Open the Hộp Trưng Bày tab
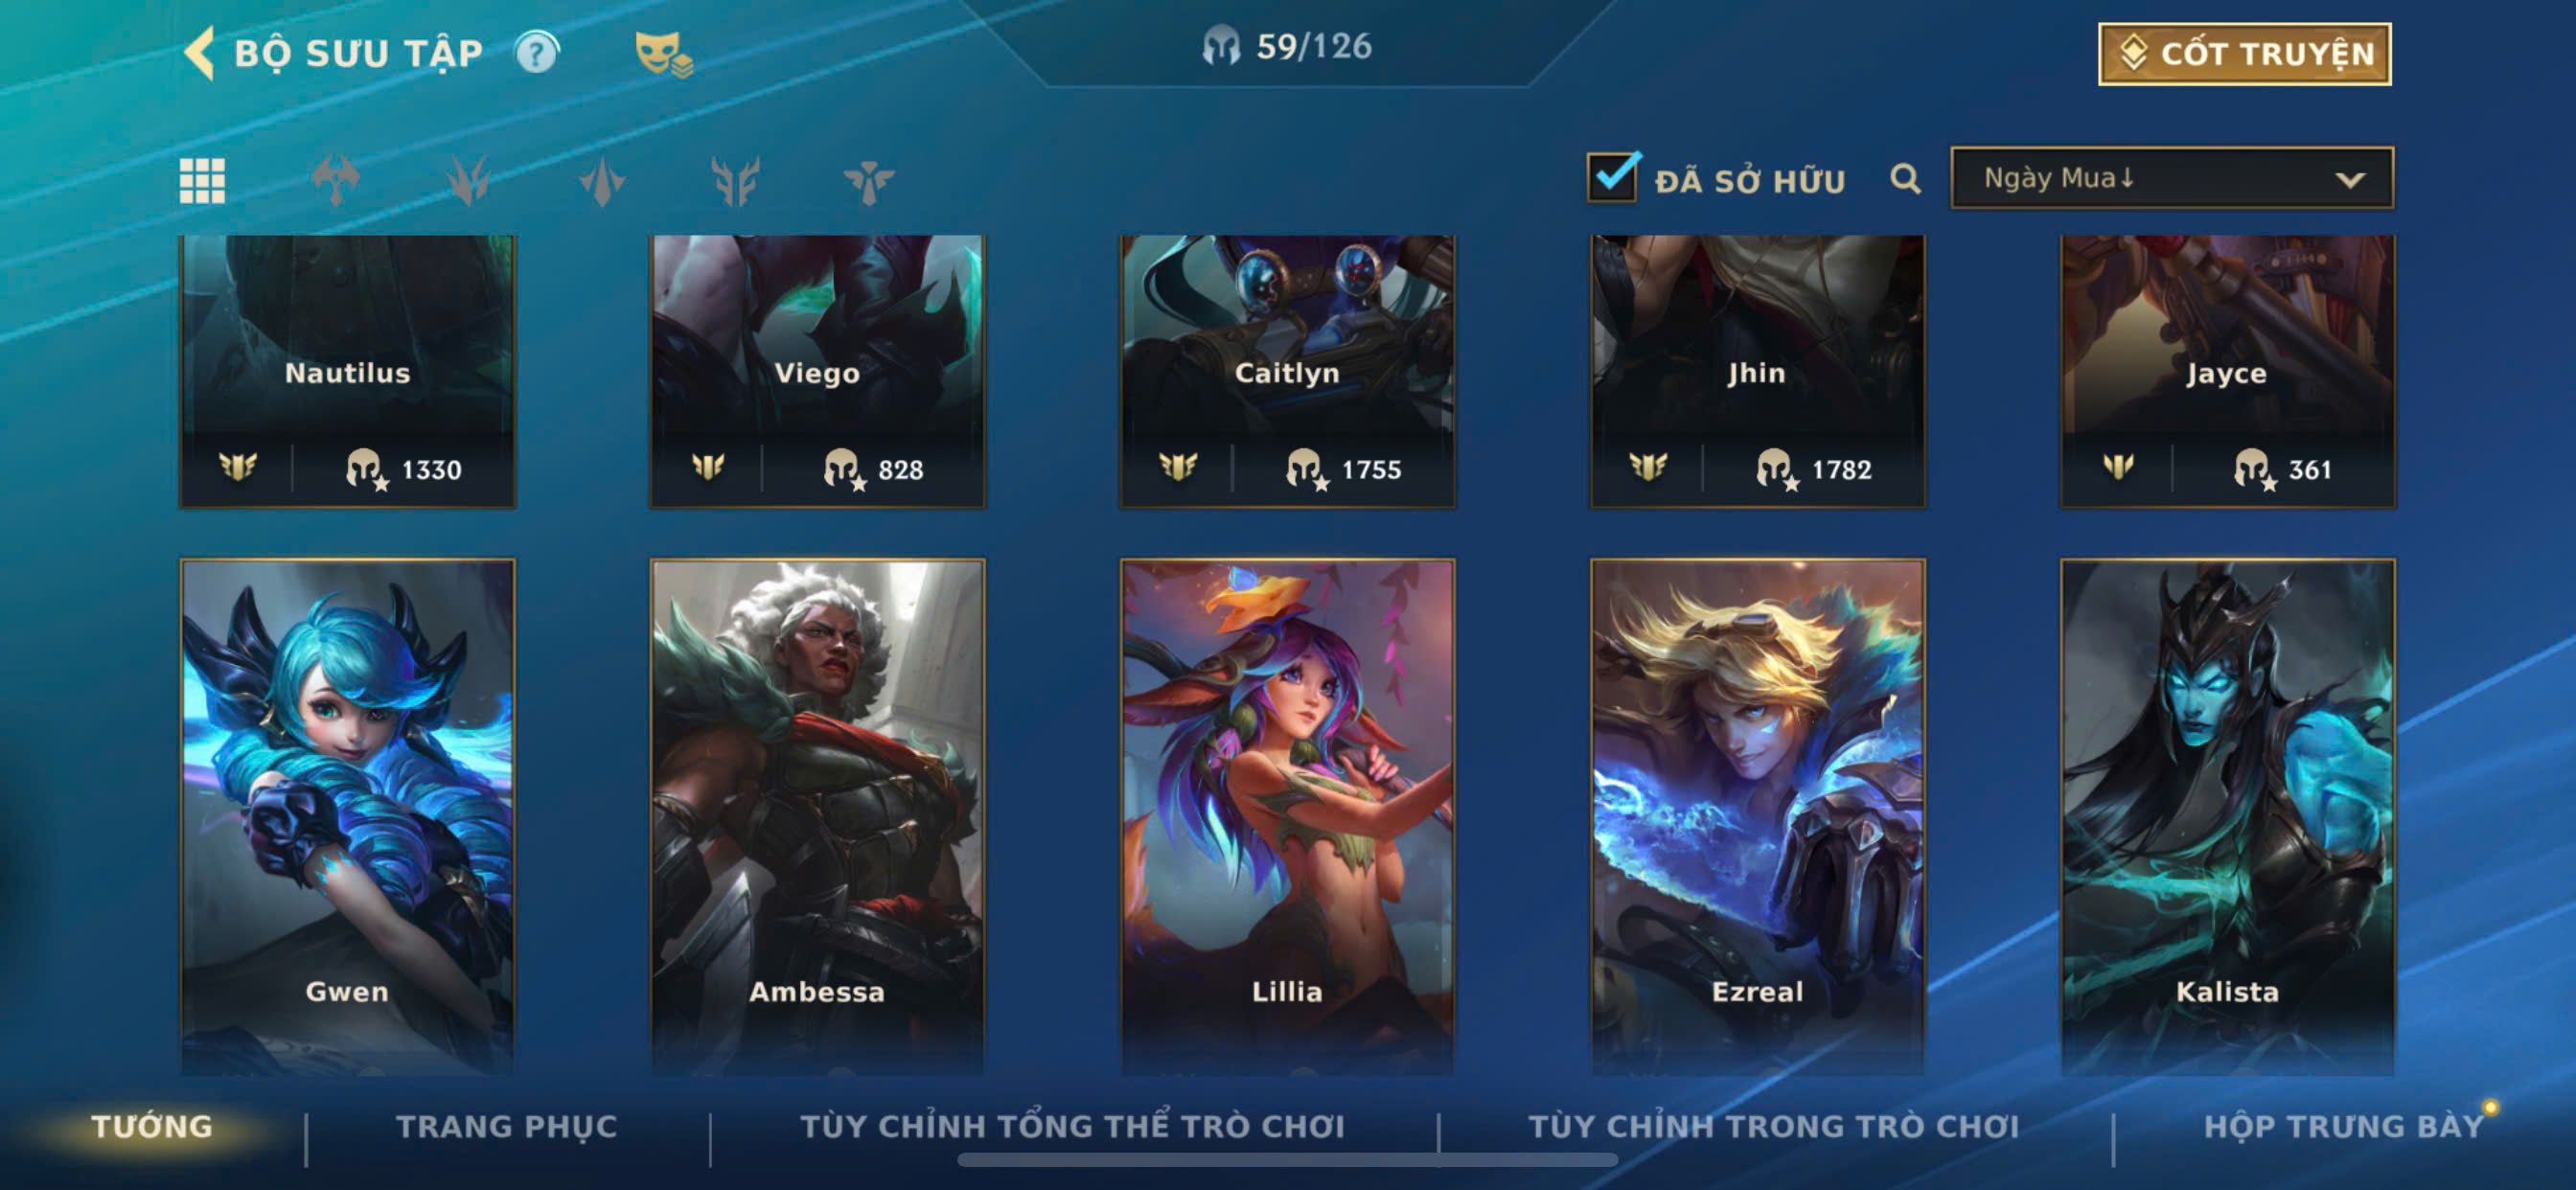The height and width of the screenshot is (1190, 2576). tap(2343, 1126)
